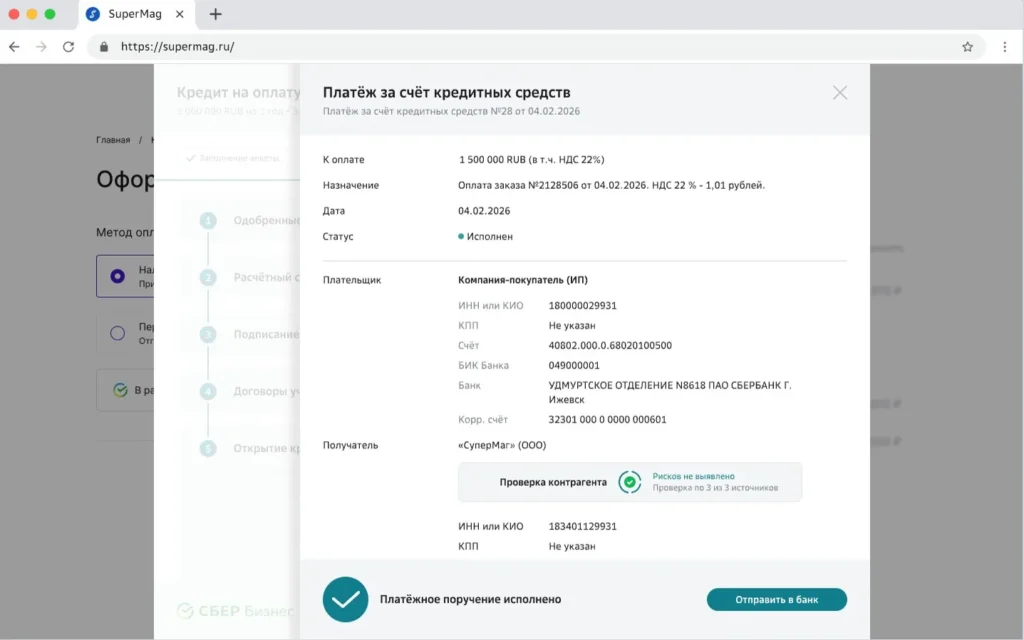
Task: Click step 1 circle 'Одобренные'
Action: click(x=208, y=221)
